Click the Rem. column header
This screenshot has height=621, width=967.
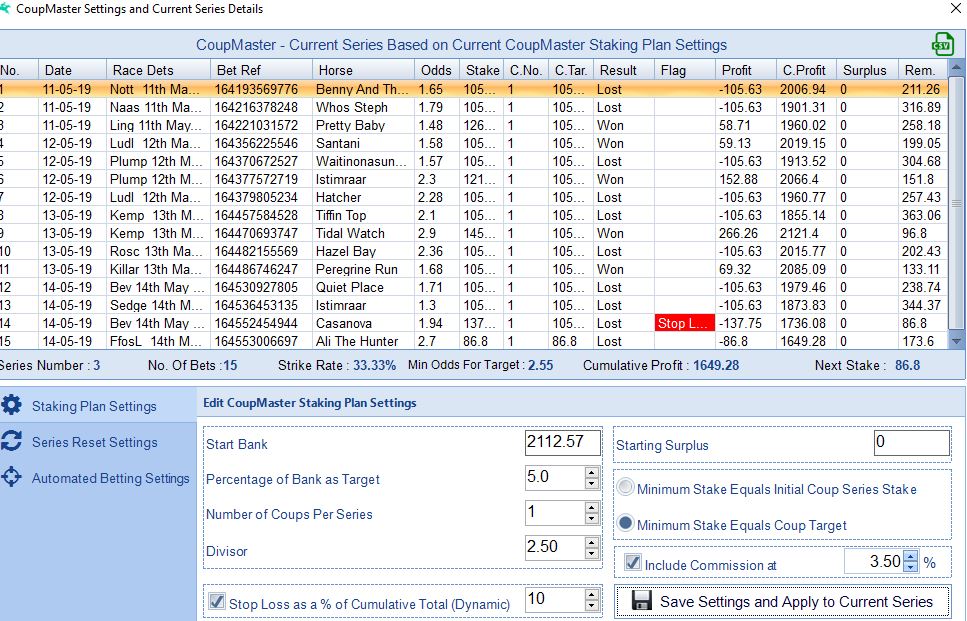(923, 70)
